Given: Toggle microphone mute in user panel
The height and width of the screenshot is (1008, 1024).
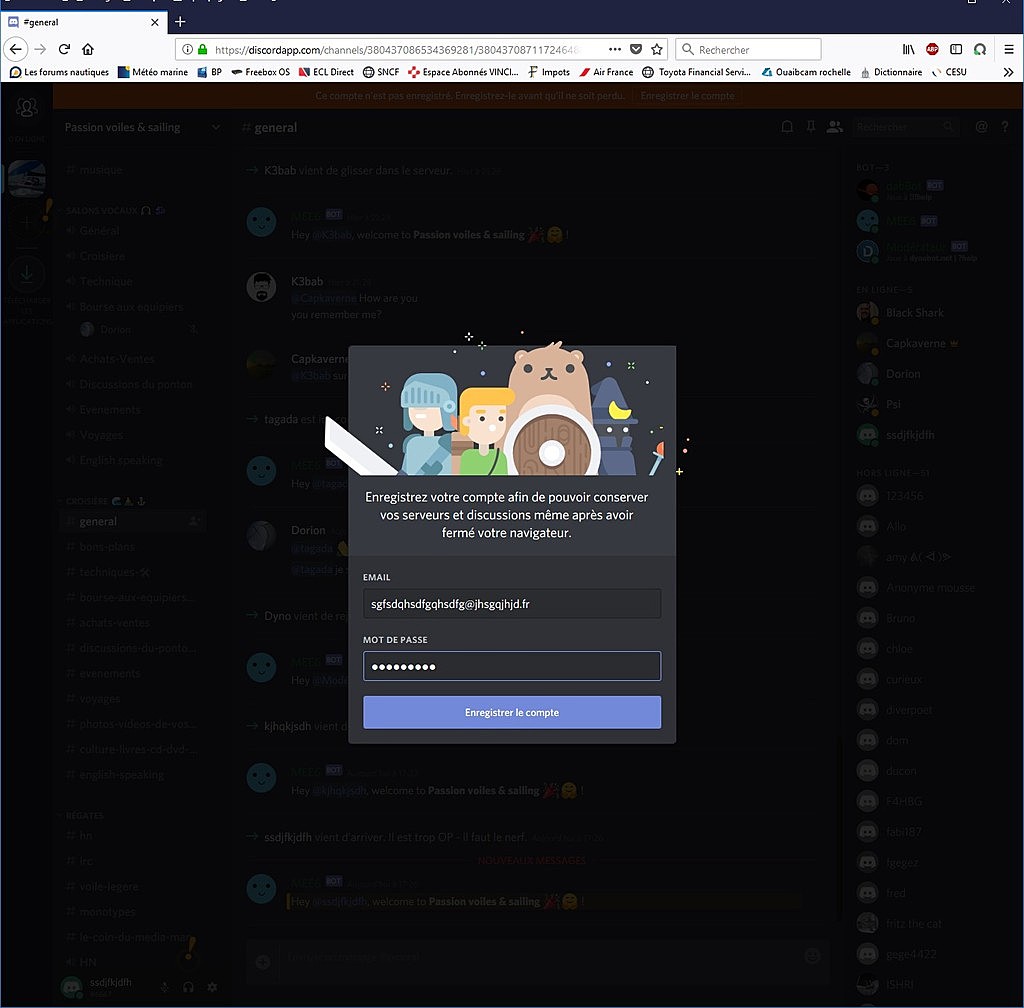Looking at the screenshot, I should 165,987.
